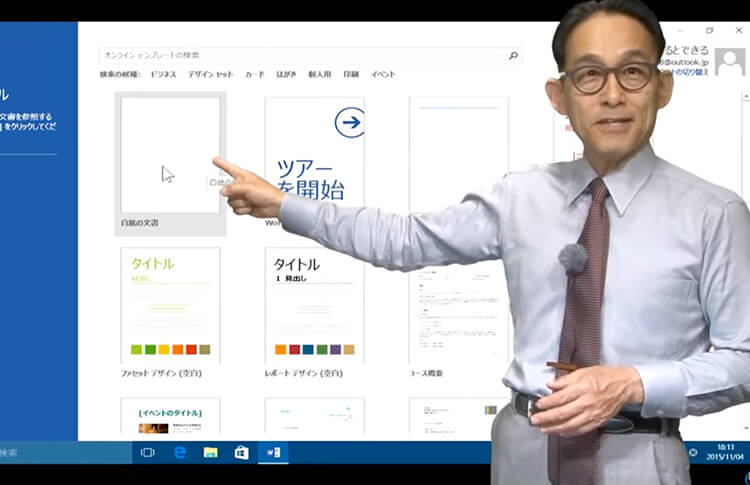The width and height of the screenshot is (750, 485).
Task: Click the restore window button
Action: [710, 30]
